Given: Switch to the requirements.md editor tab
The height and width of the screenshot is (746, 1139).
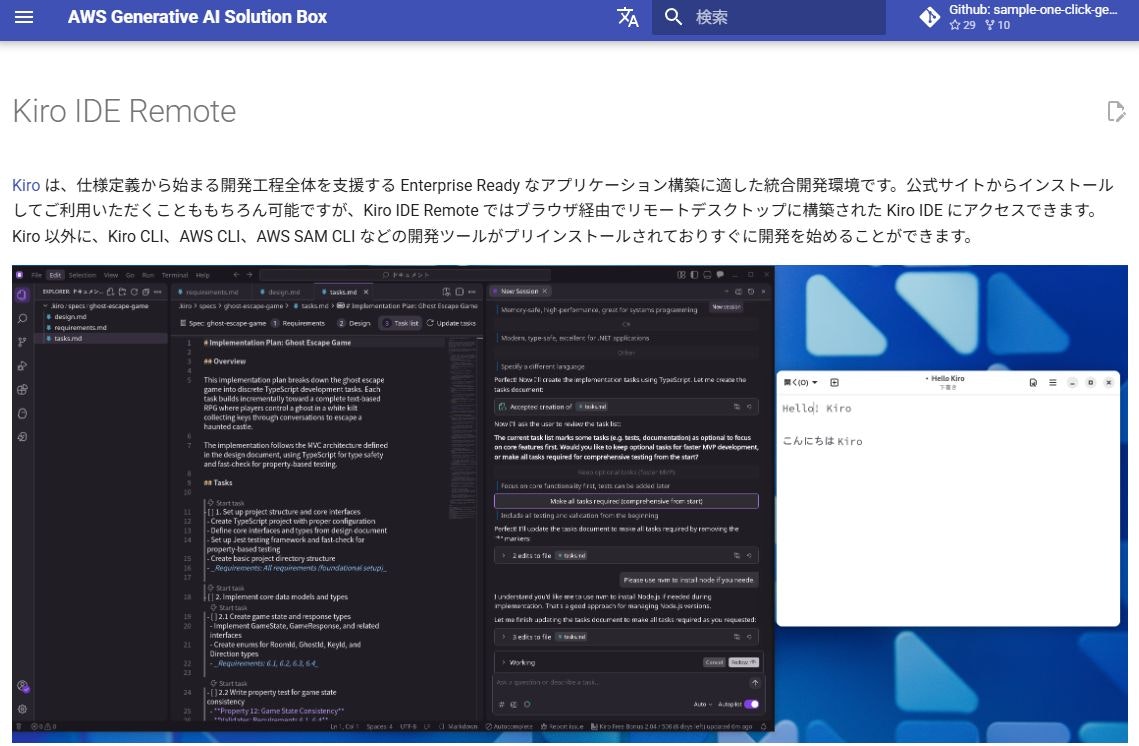Looking at the screenshot, I should click(209, 292).
